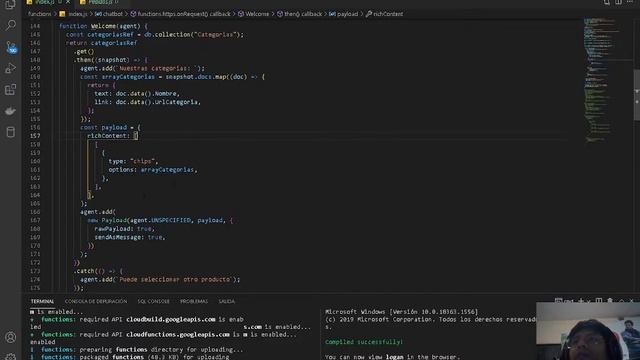Image resolution: width=640 pixels, height=360 pixels.
Task: Close the index.js tab
Action: pos(68,2)
